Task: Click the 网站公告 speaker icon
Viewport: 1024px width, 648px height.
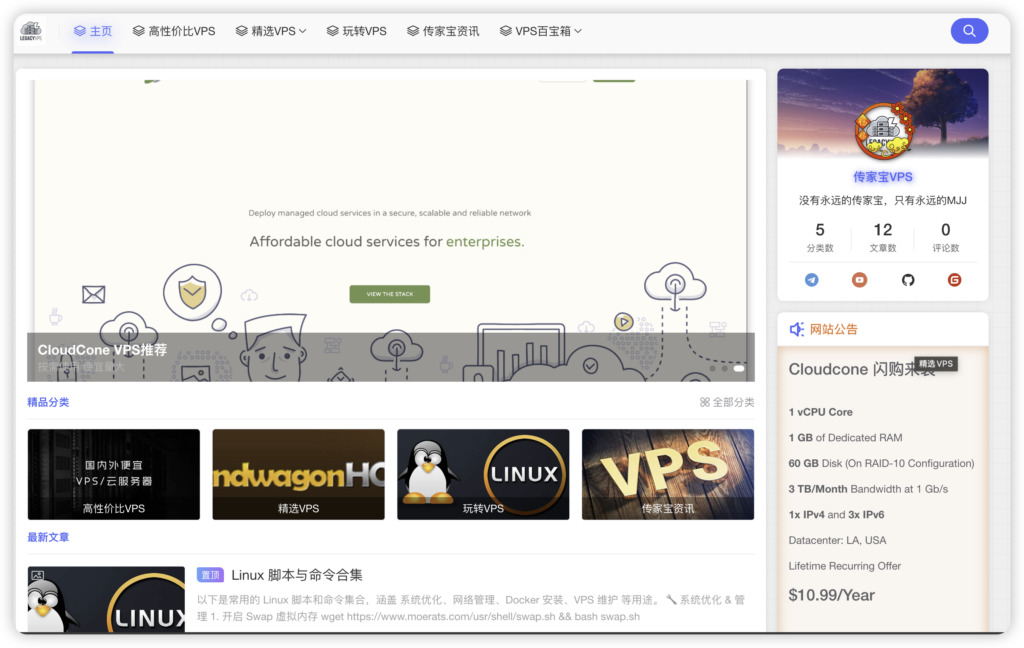Action: click(797, 329)
